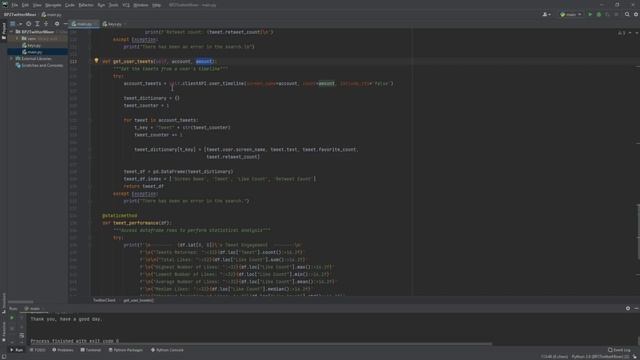Click the green Run button in toolbar
Screen dimensions: 640x360
click(x=590, y=15)
